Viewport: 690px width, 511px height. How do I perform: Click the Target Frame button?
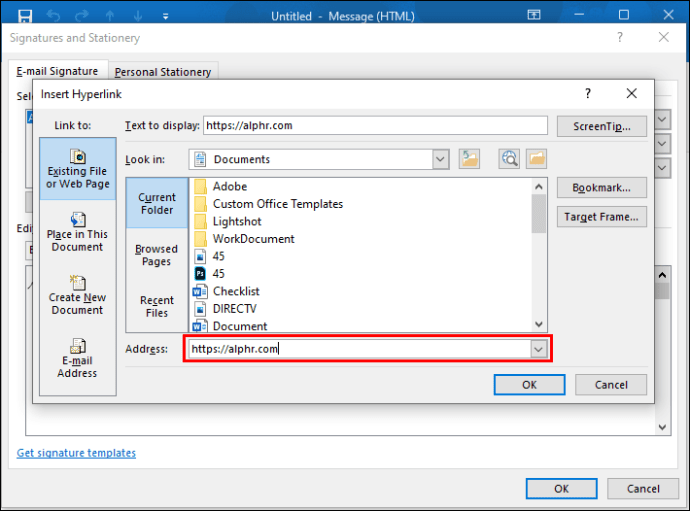pos(602,217)
